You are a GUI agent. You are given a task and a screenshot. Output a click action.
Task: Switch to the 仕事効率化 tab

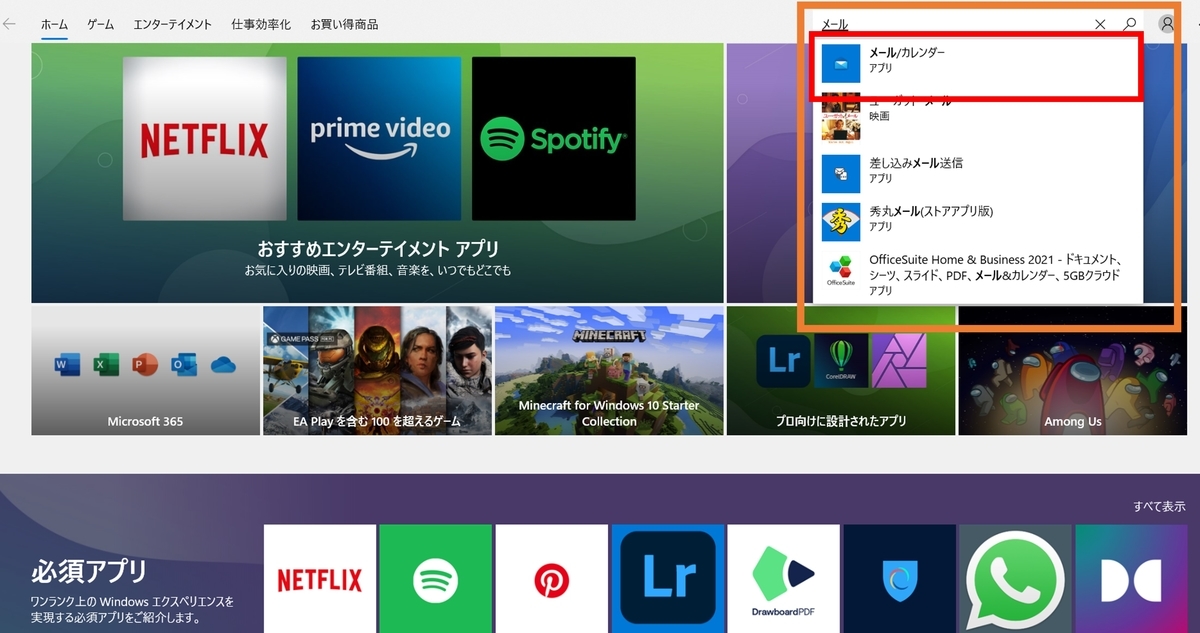261,24
